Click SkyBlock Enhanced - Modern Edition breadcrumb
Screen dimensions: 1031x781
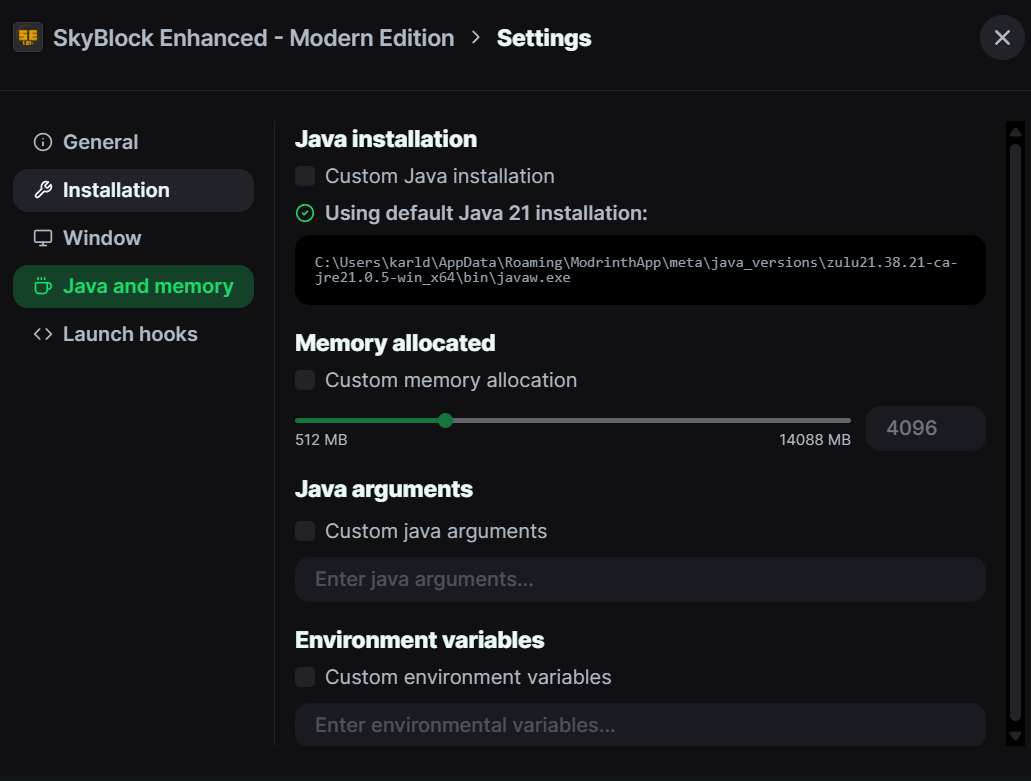point(254,38)
